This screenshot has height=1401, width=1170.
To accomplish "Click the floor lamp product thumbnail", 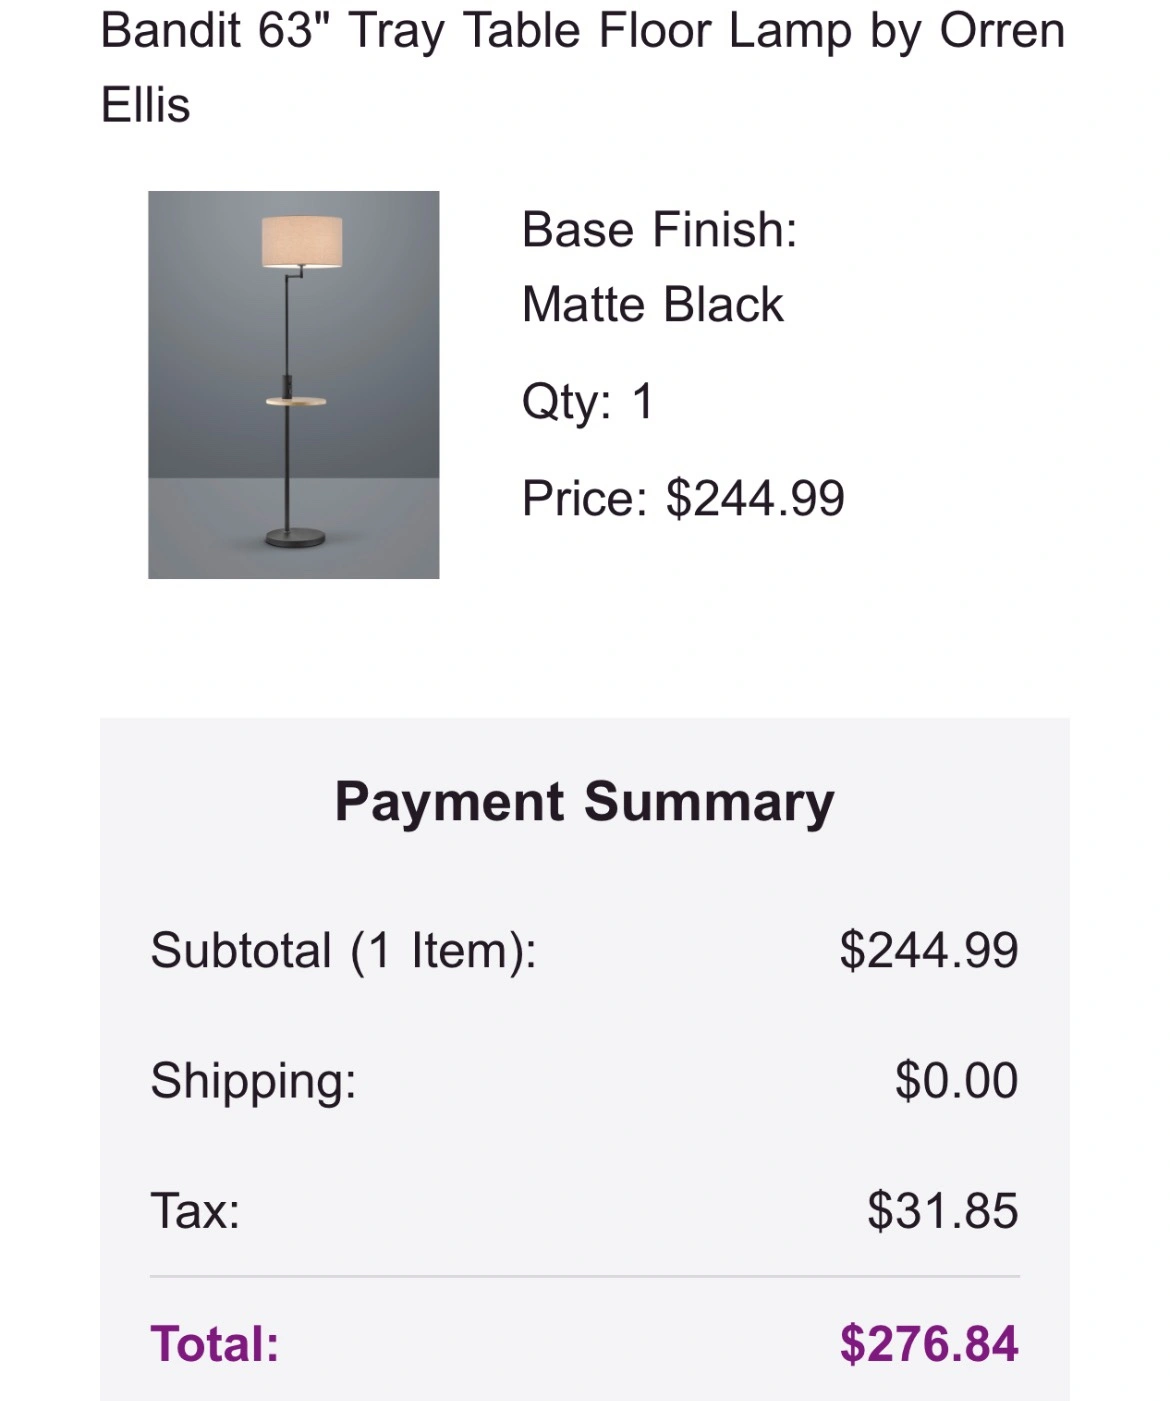I will click(x=294, y=384).
